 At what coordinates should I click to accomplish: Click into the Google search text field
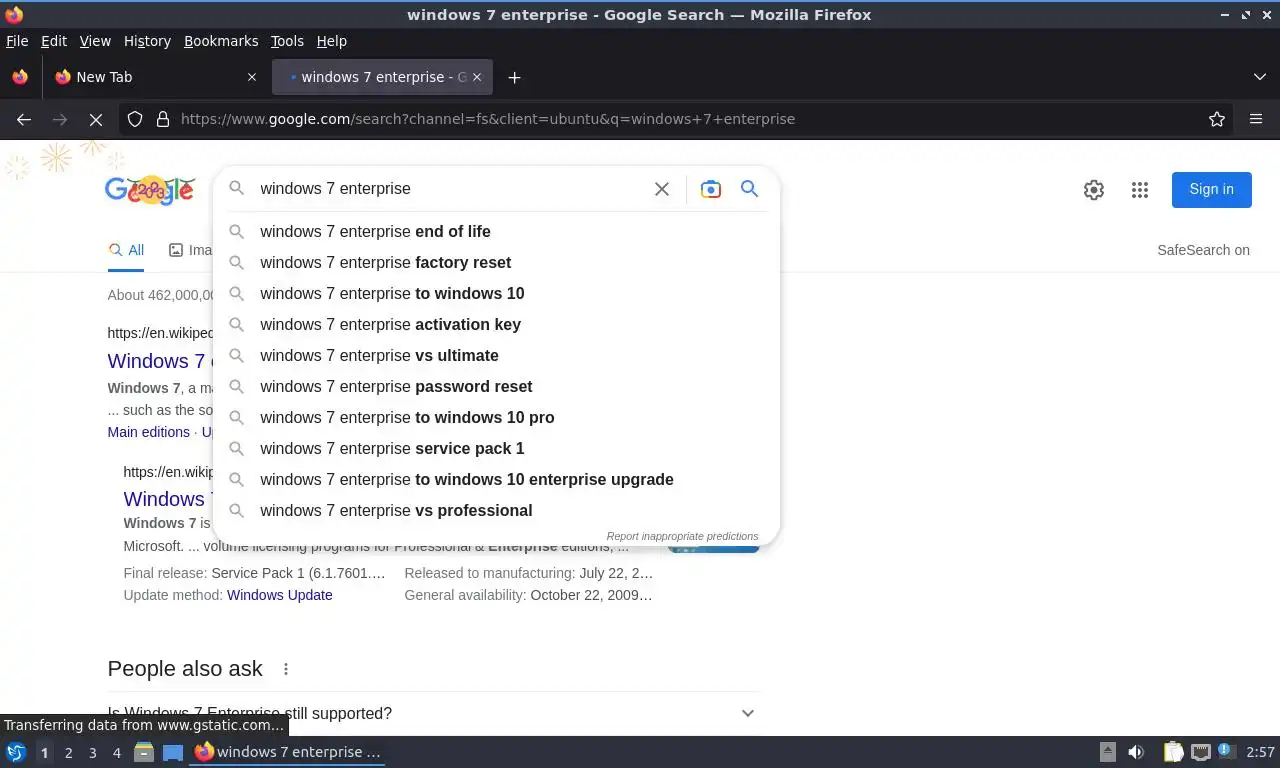pos(450,189)
